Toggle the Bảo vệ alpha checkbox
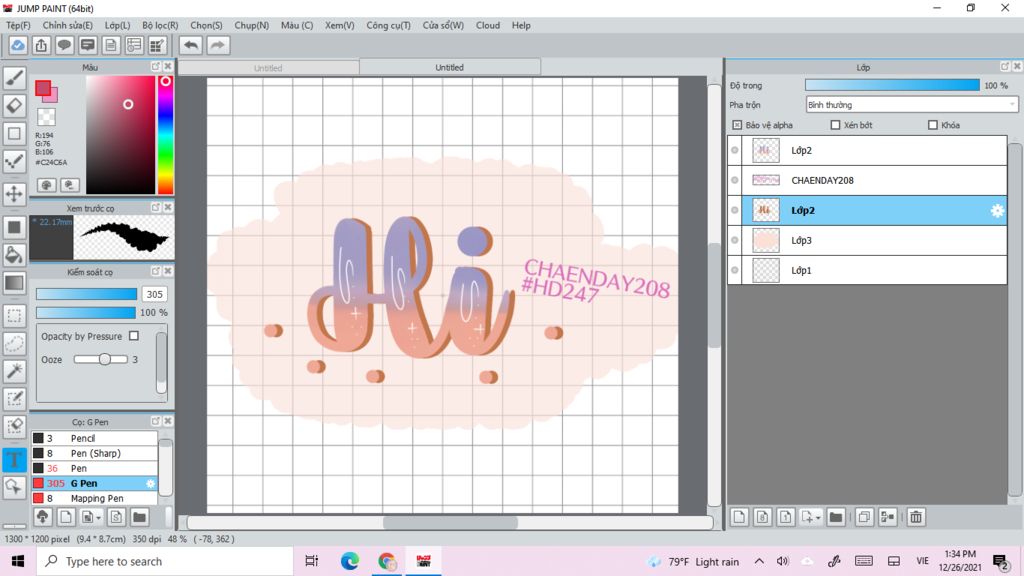 [x=737, y=125]
